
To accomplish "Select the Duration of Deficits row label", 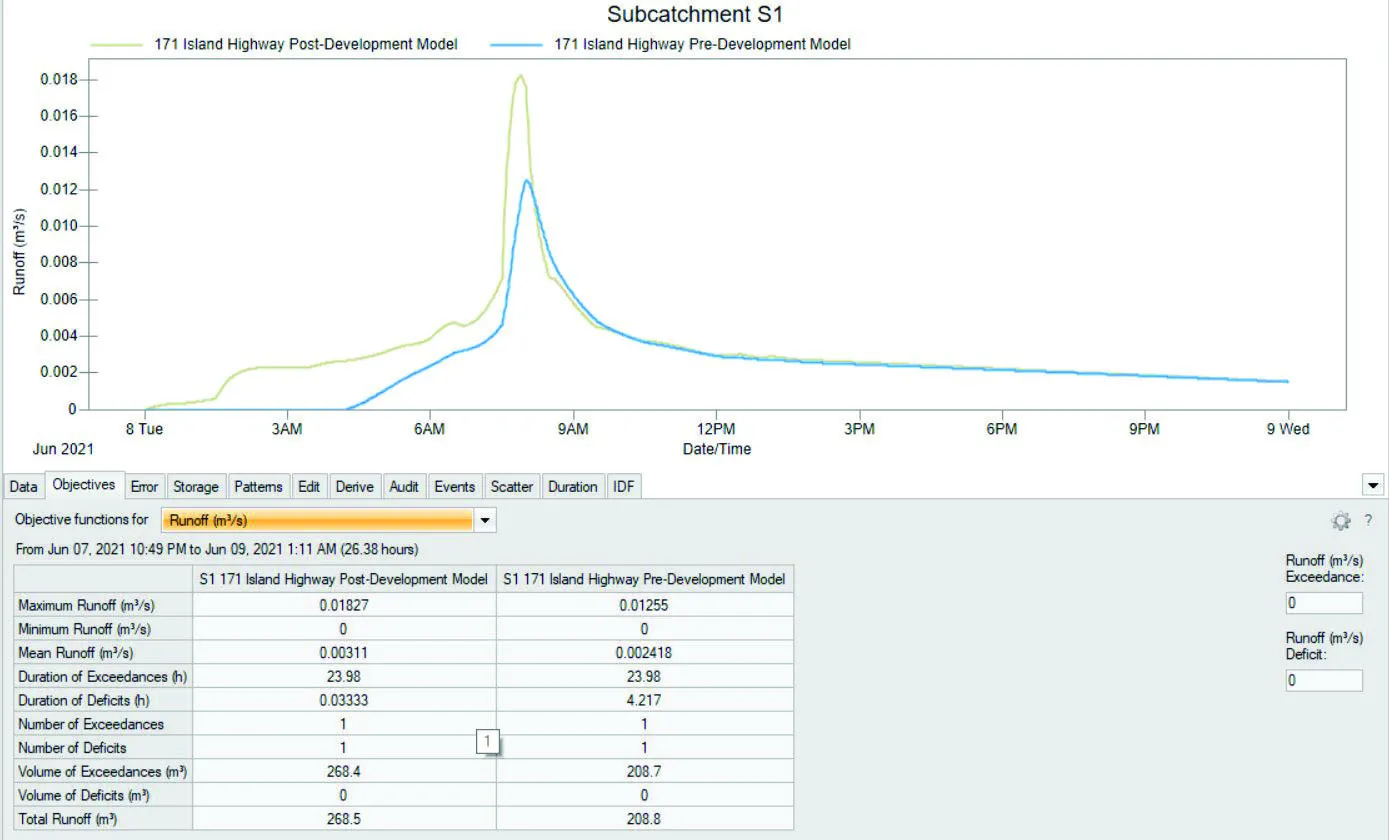I will point(102,700).
